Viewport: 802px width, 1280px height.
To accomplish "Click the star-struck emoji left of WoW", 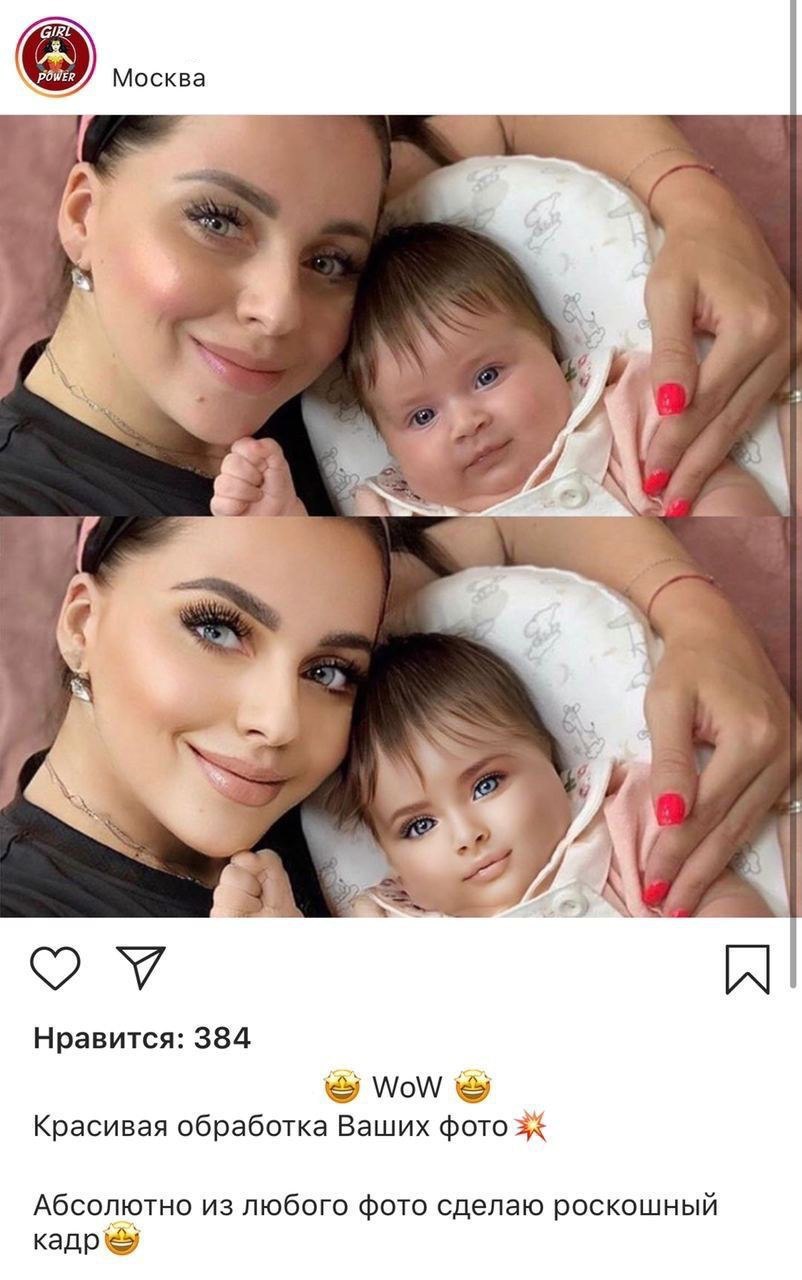I will tap(342, 1086).
